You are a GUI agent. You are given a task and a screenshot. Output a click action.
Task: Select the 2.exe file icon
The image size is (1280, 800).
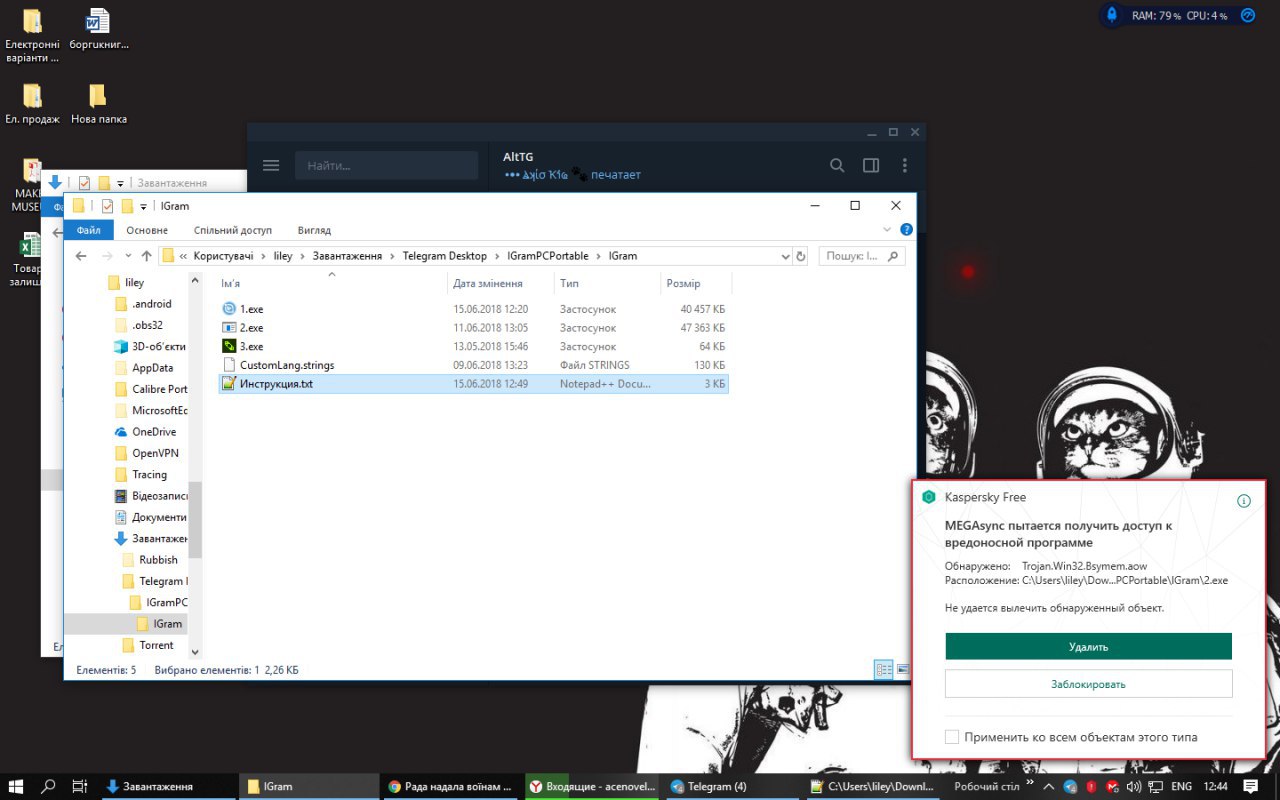pos(228,327)
